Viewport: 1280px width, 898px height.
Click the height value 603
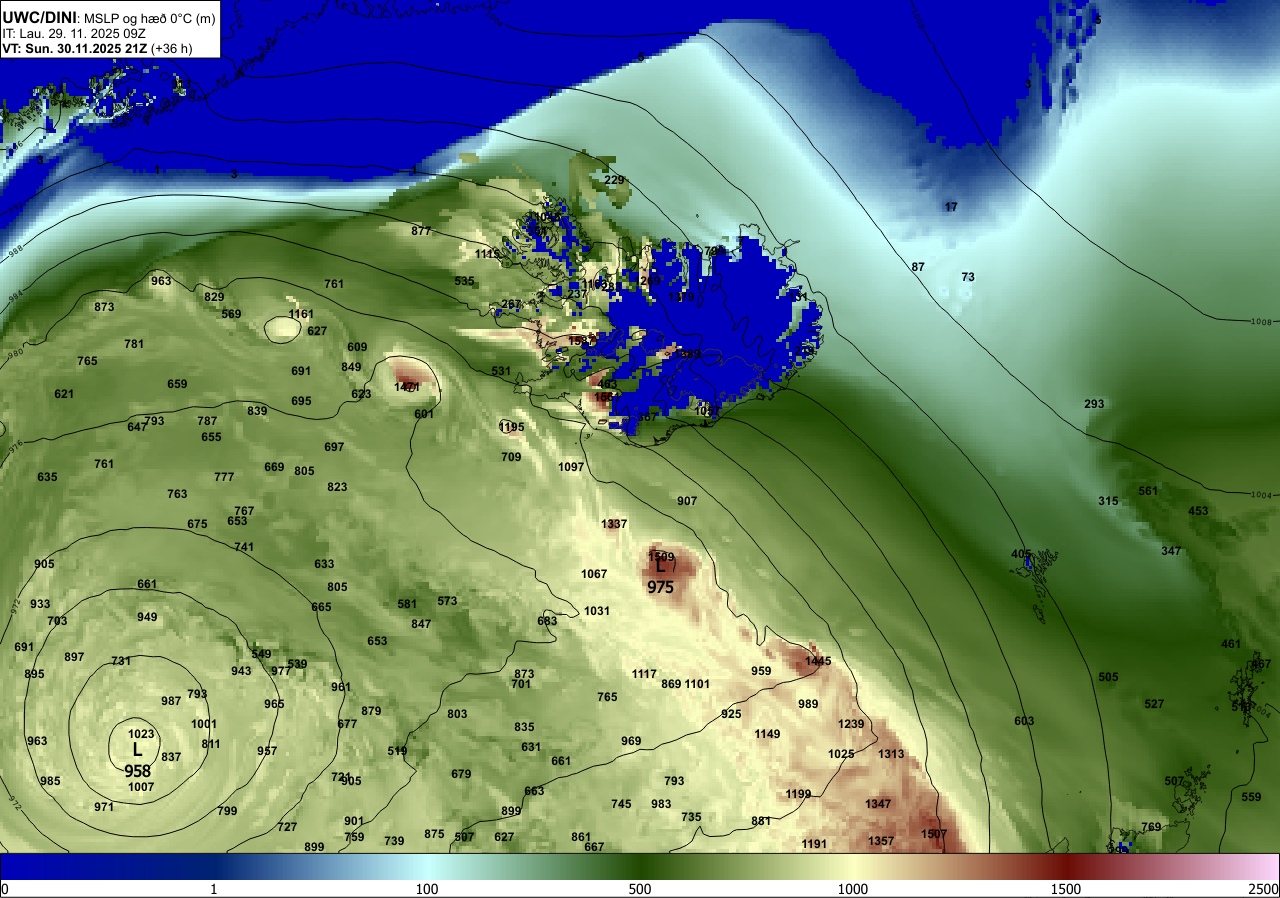pyautogui.click(x=1024, y=721)
